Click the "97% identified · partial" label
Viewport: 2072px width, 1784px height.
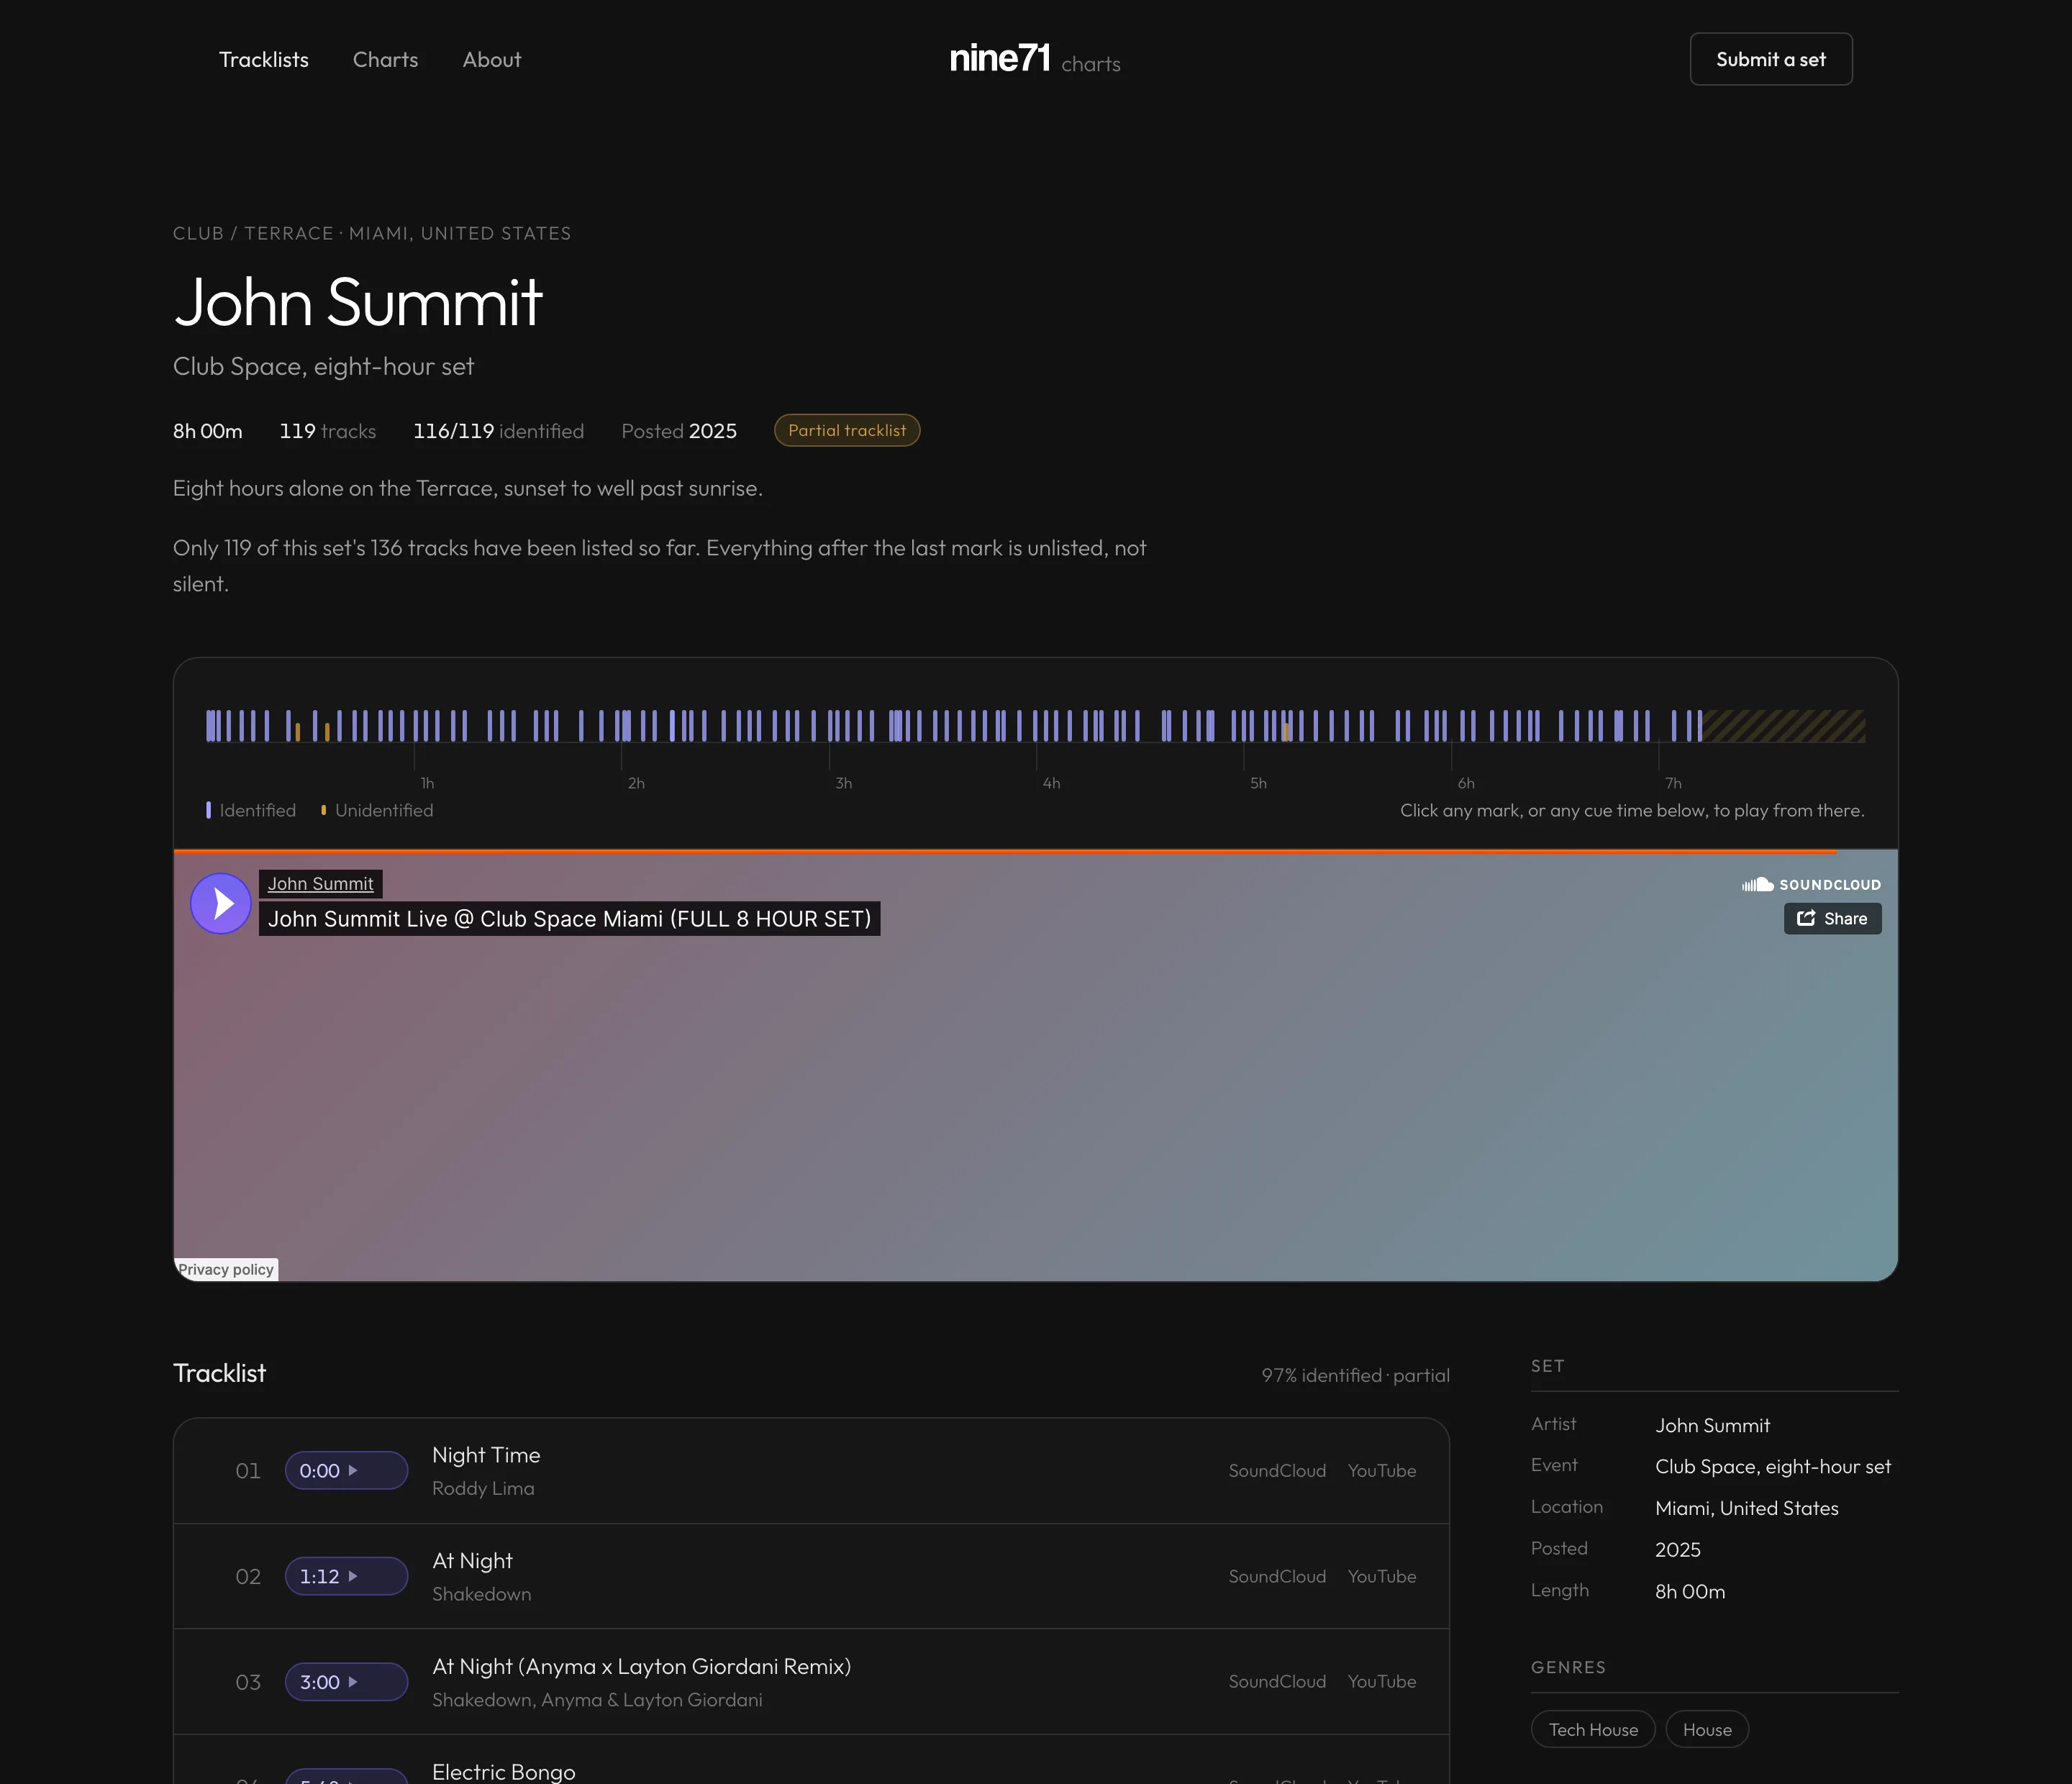point(1355,1375)
